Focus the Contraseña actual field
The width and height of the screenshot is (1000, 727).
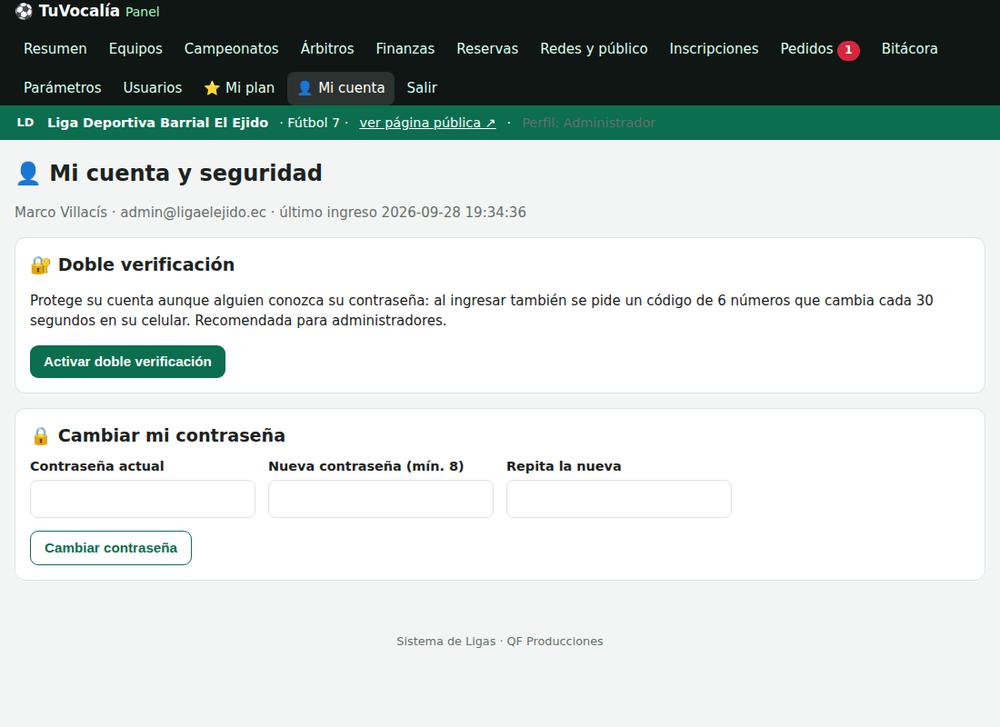click(x=142, y=499)
